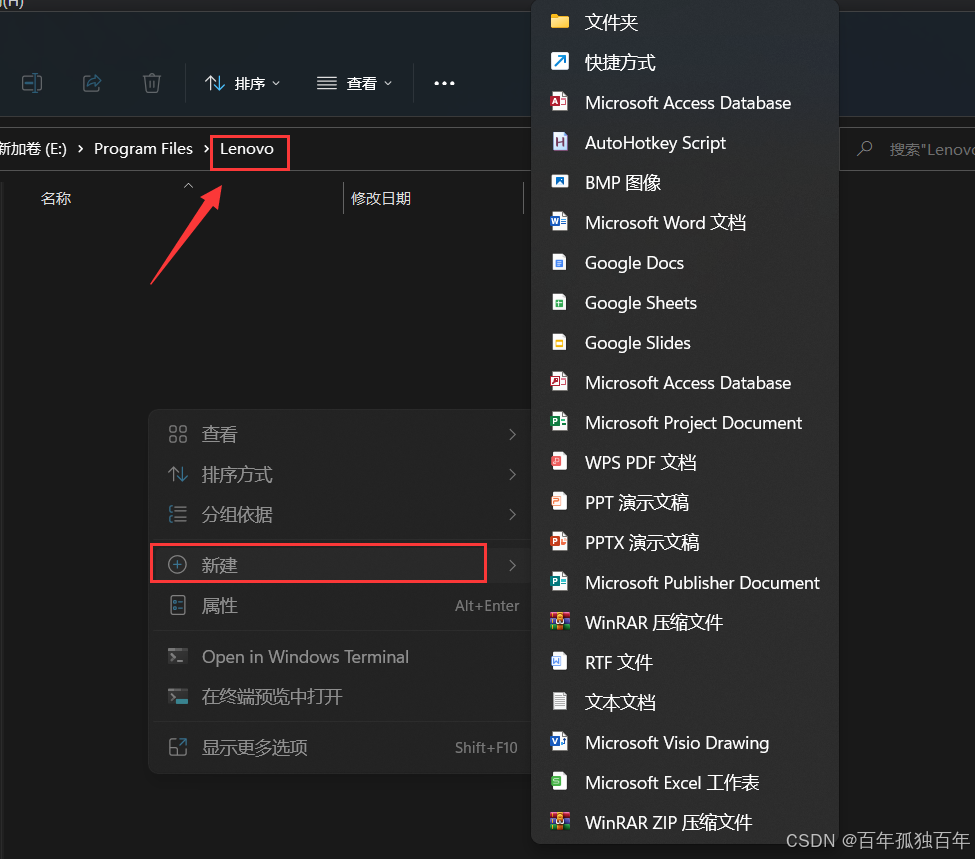Create a new PPTX 演示文稿

(685, 542)
